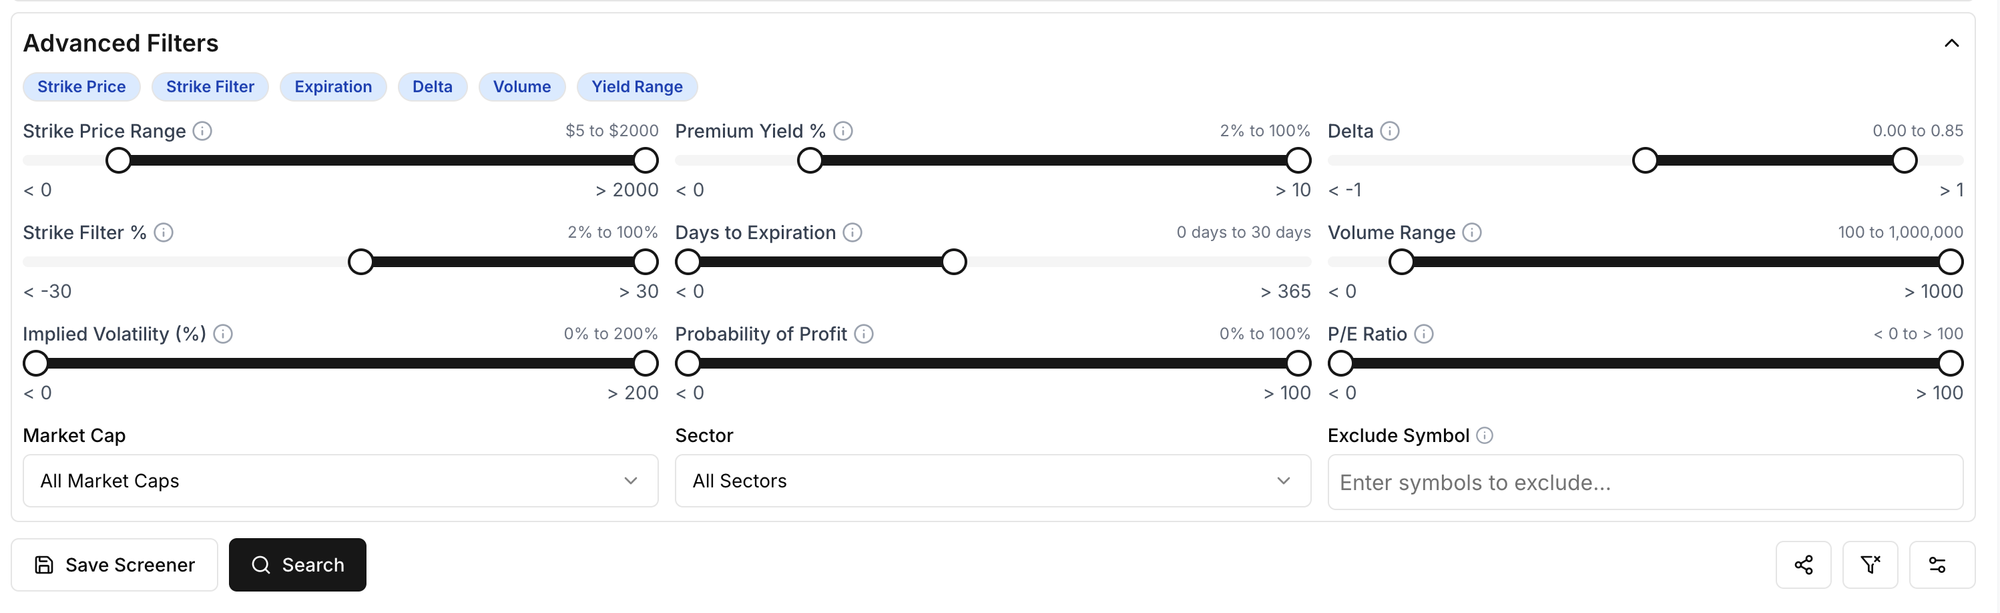Image resolution: width=2000 pixels, height=613 pixels.
Task: Select the Expiration filter chip
Action: point(333,87)
